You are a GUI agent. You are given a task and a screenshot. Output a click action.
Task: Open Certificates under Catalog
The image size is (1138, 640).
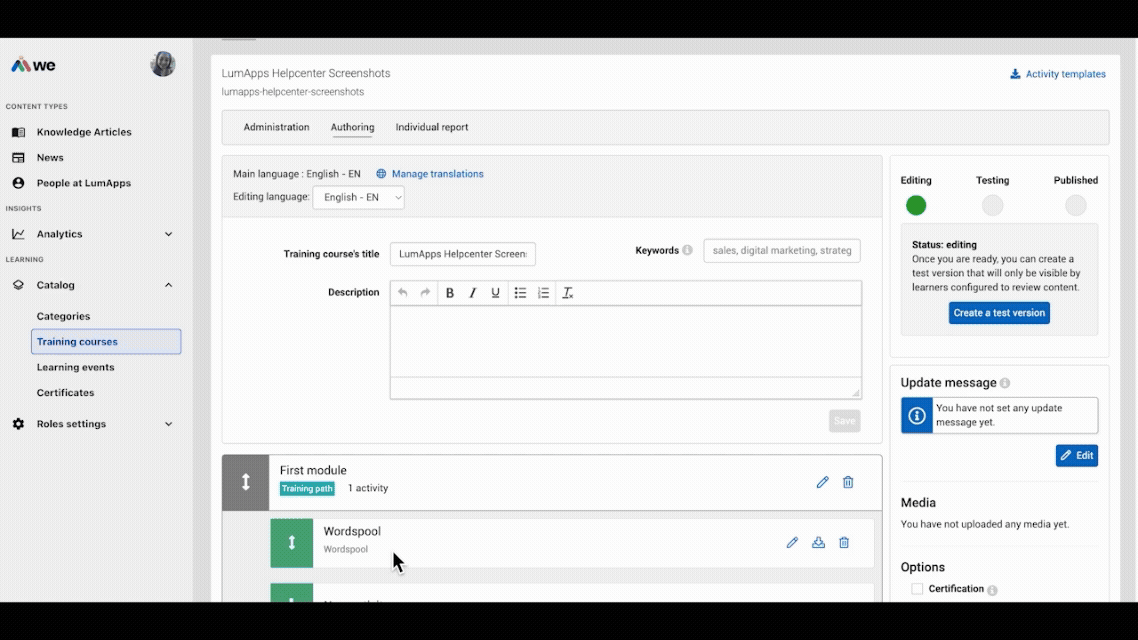tap(65, 393)
